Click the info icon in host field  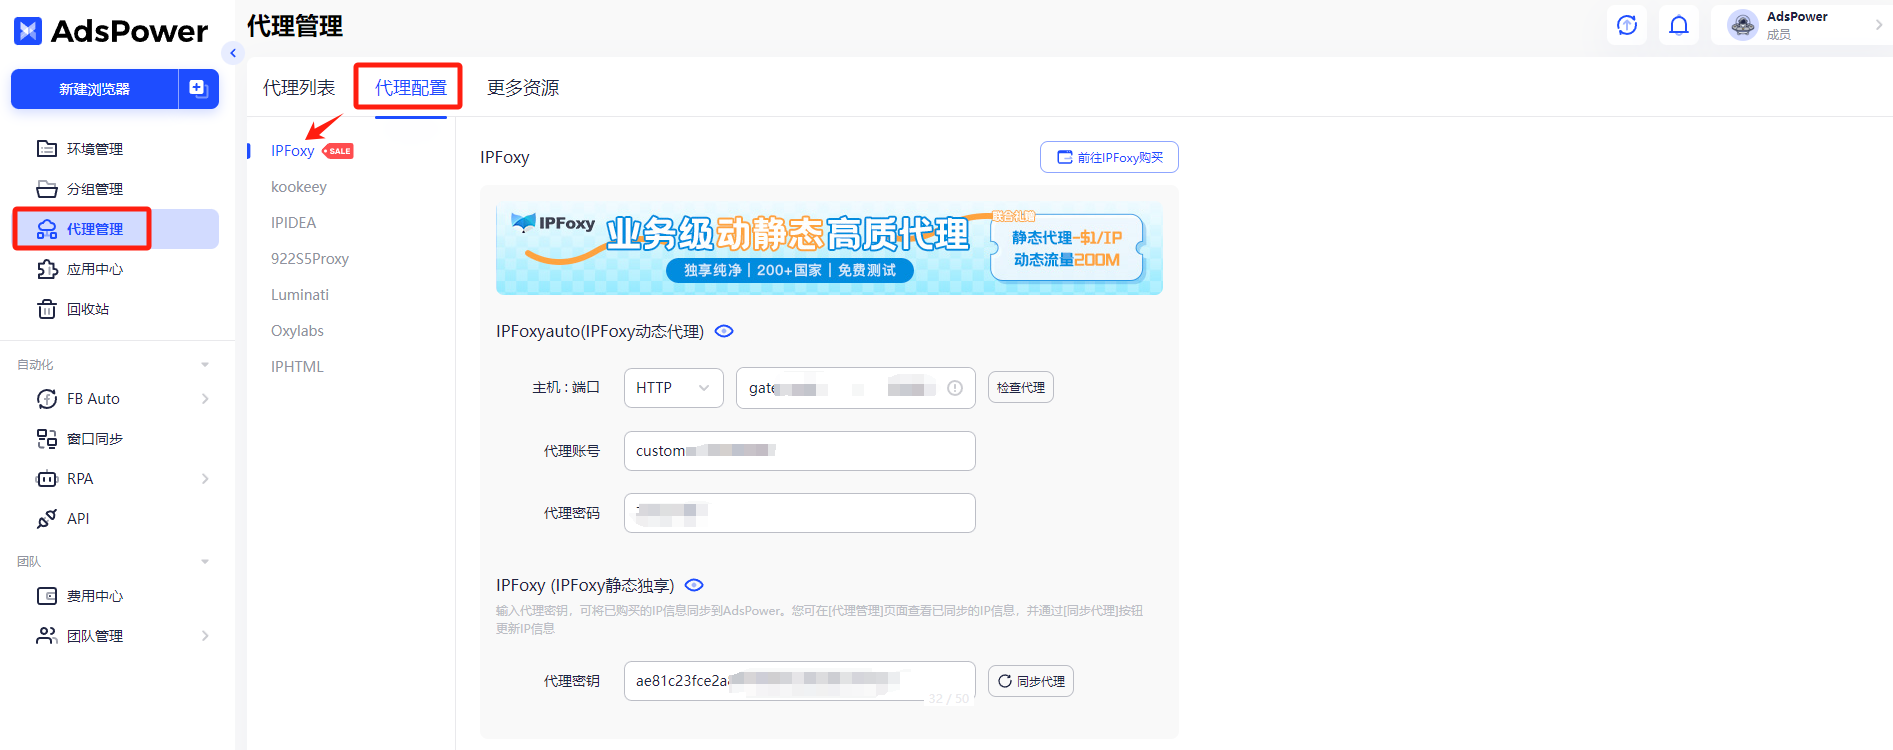tap(955, 388)
